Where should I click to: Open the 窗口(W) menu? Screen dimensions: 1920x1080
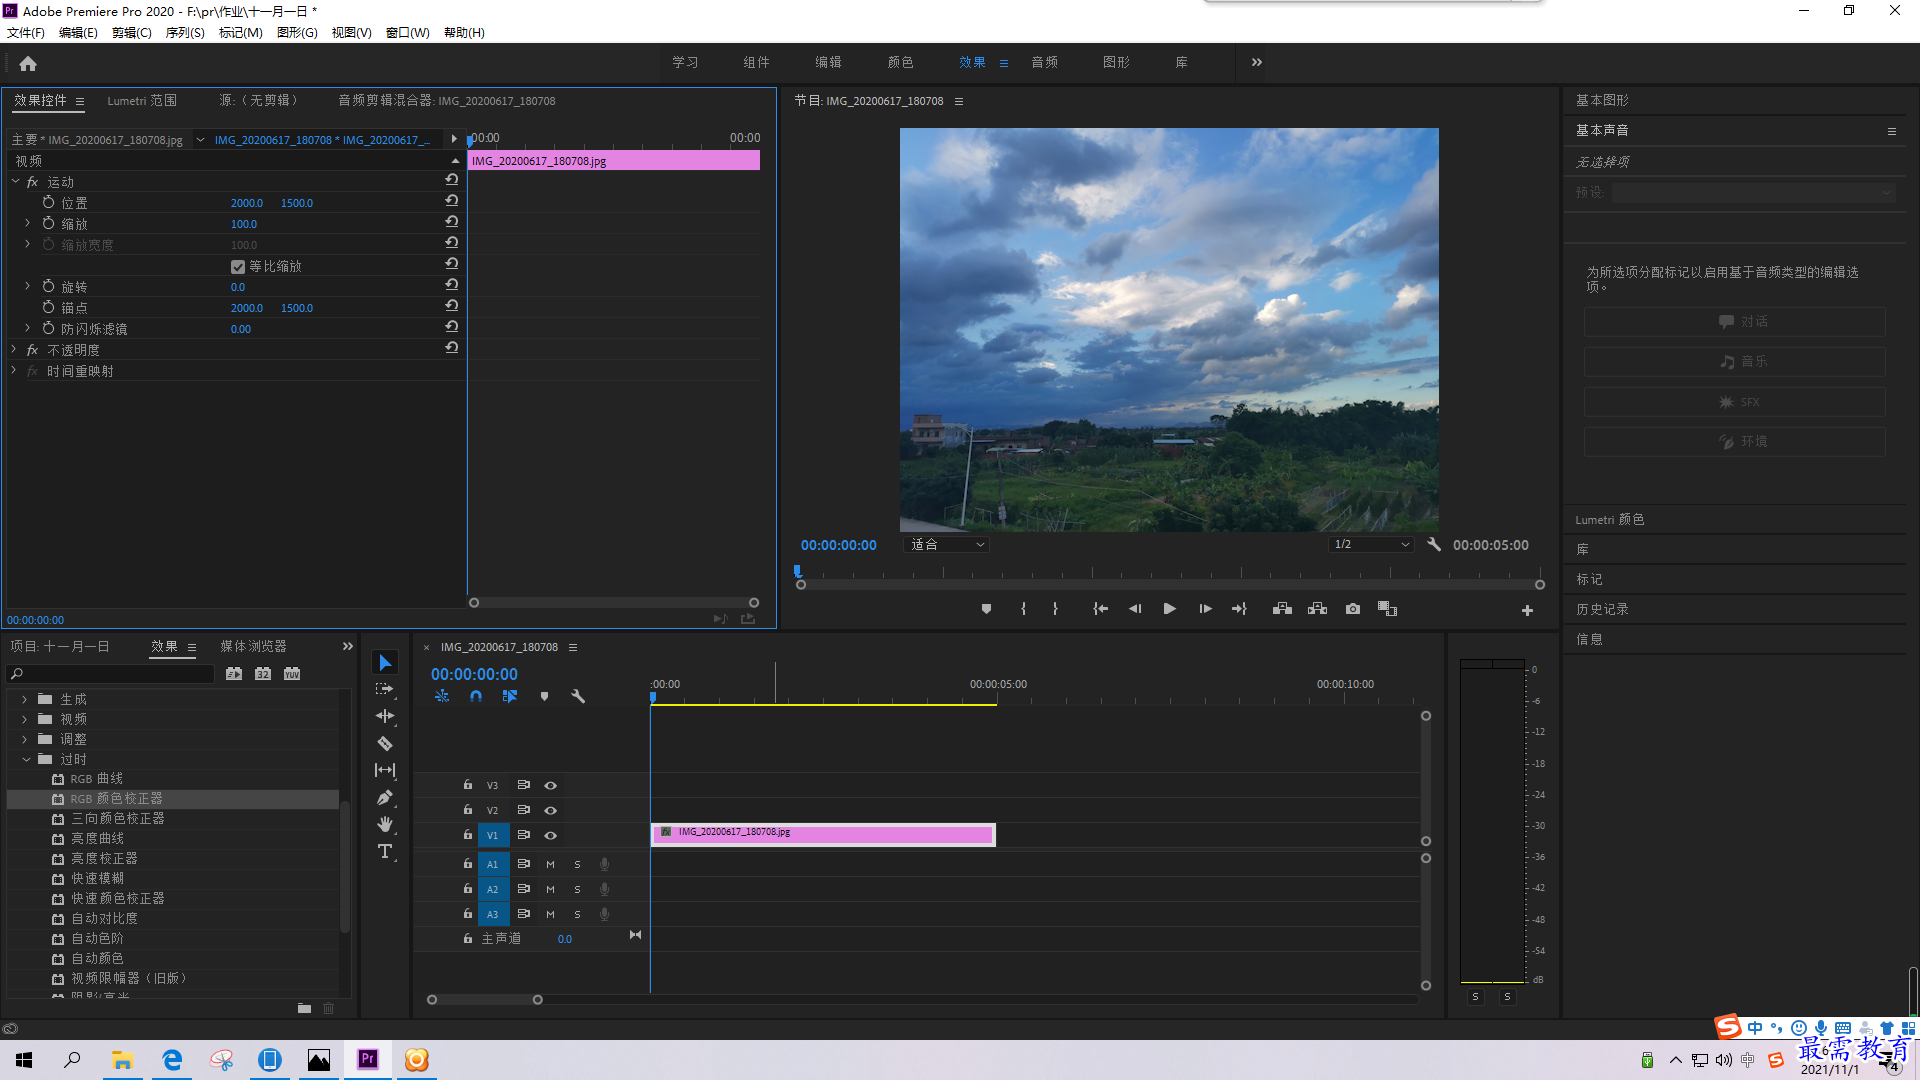[x=408, y=33]
